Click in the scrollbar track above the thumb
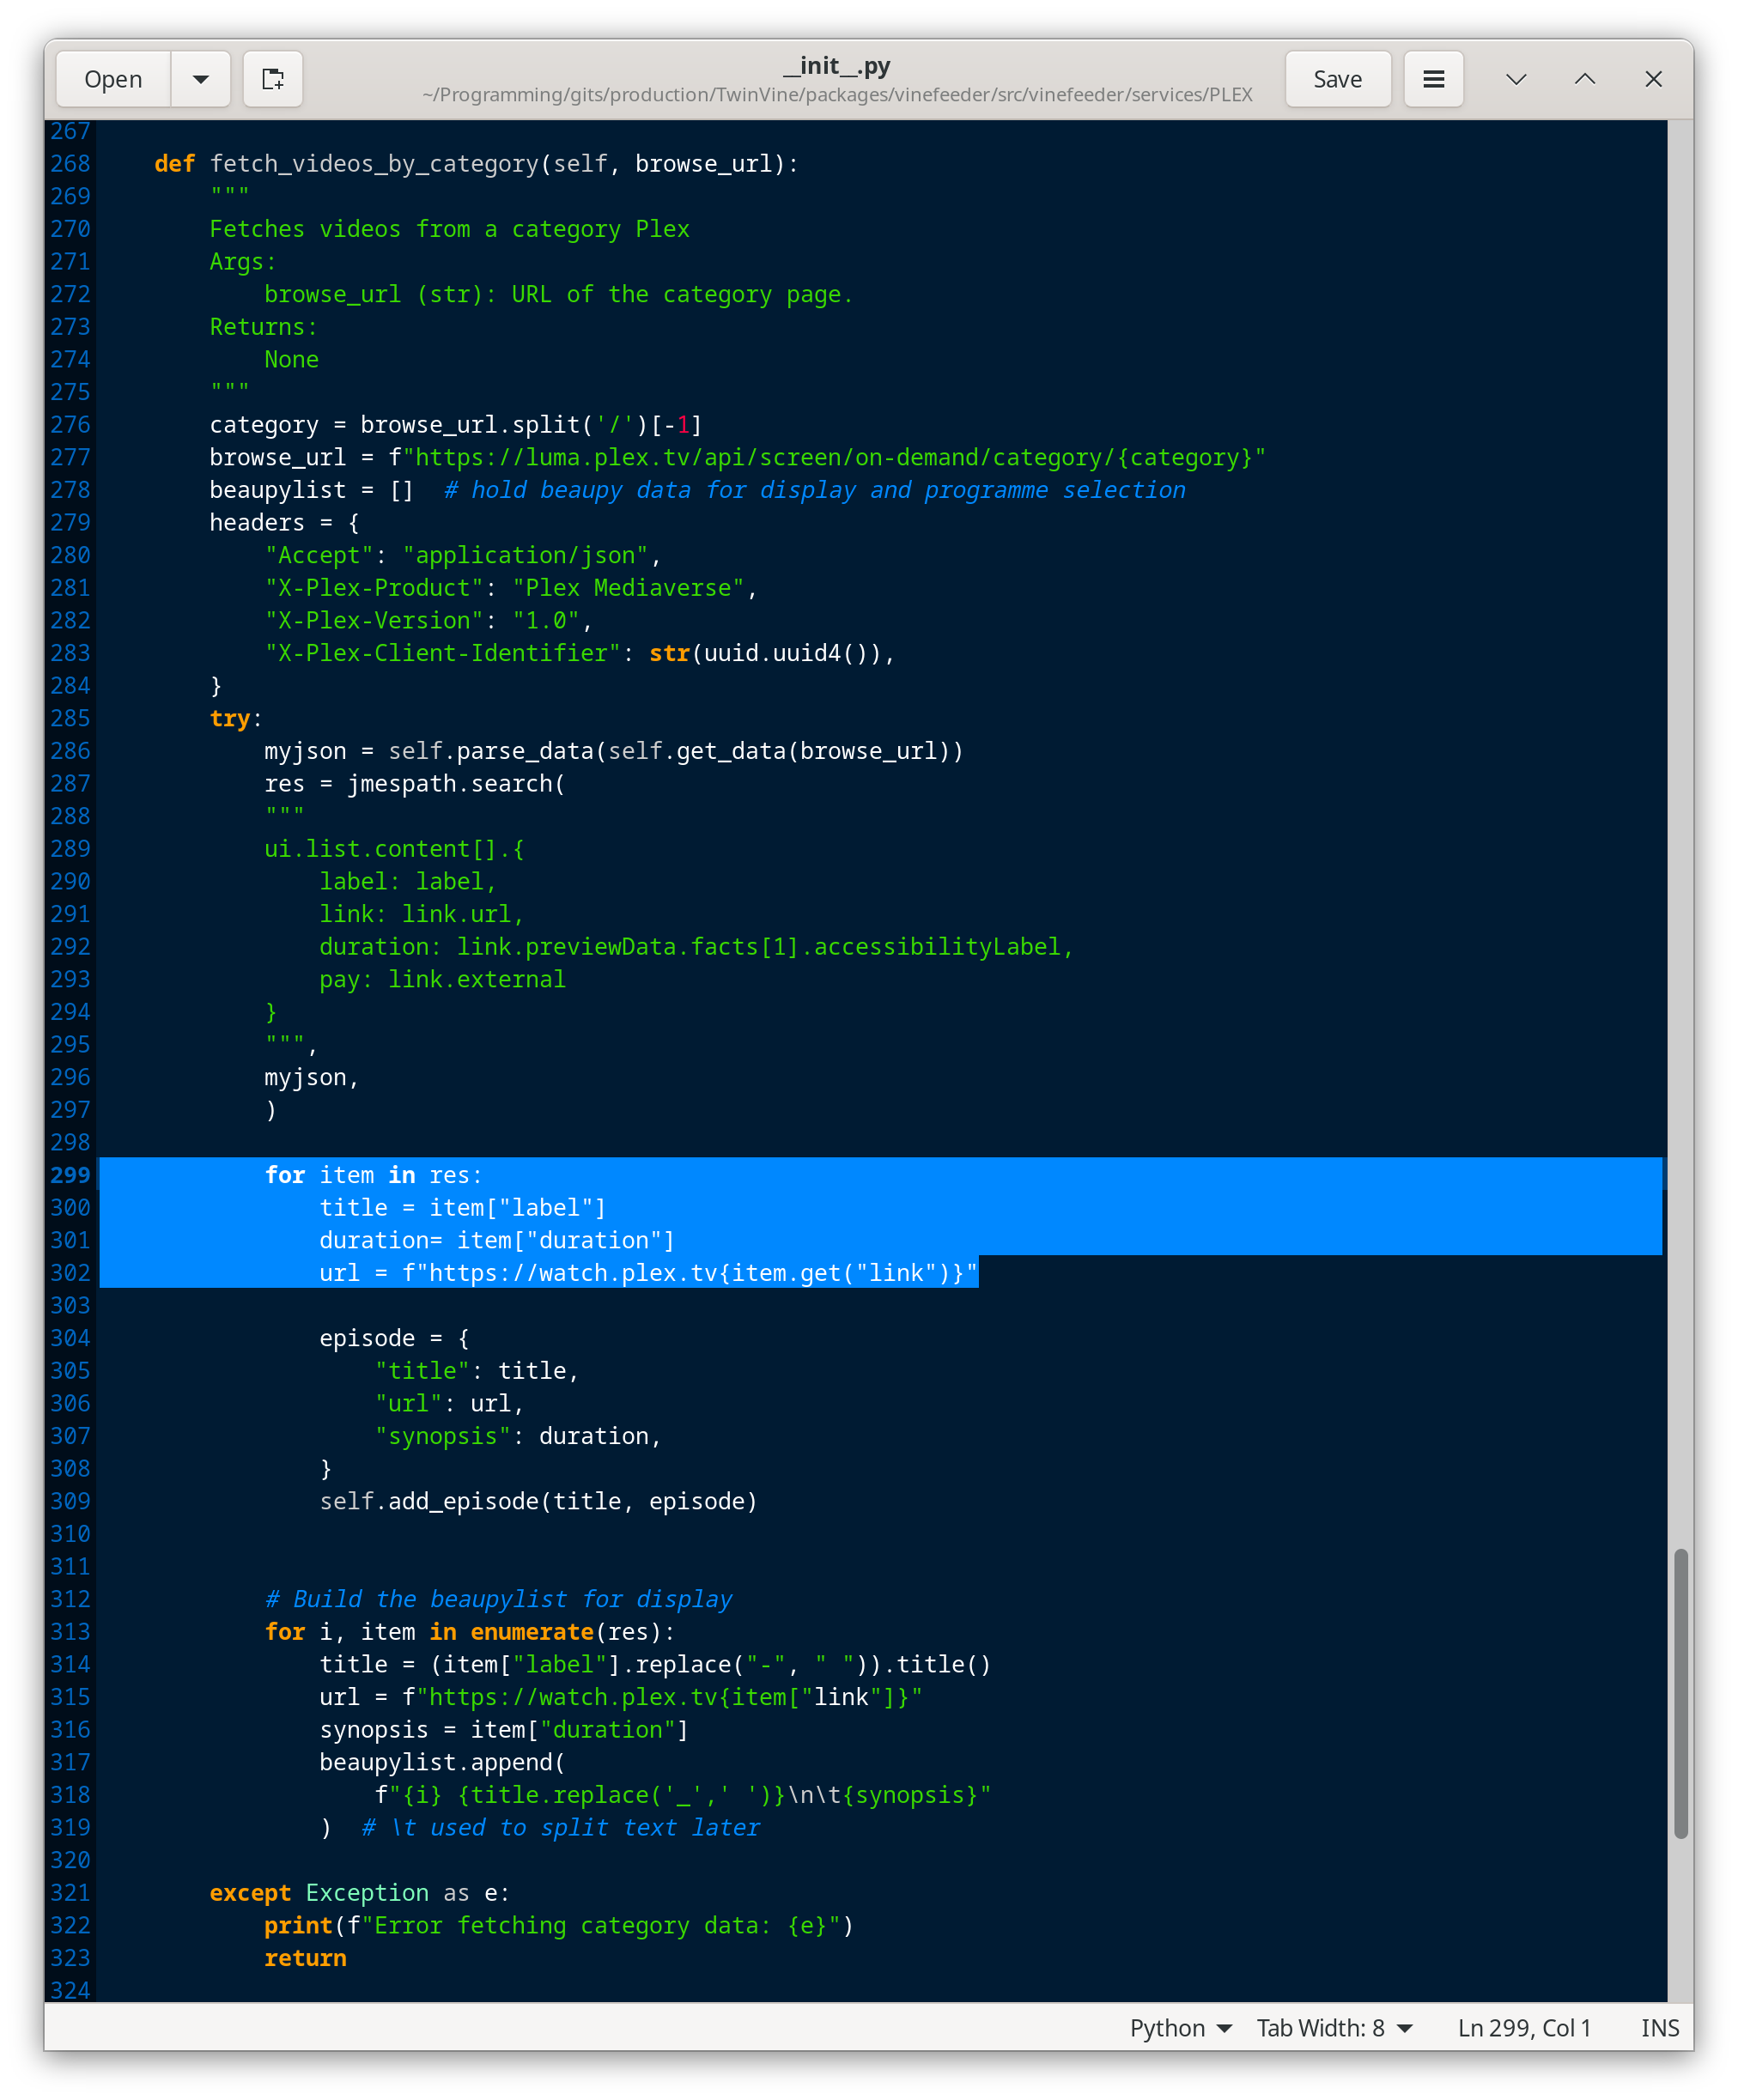This screenshot has width=1738, height=2100. (1680, 800)
